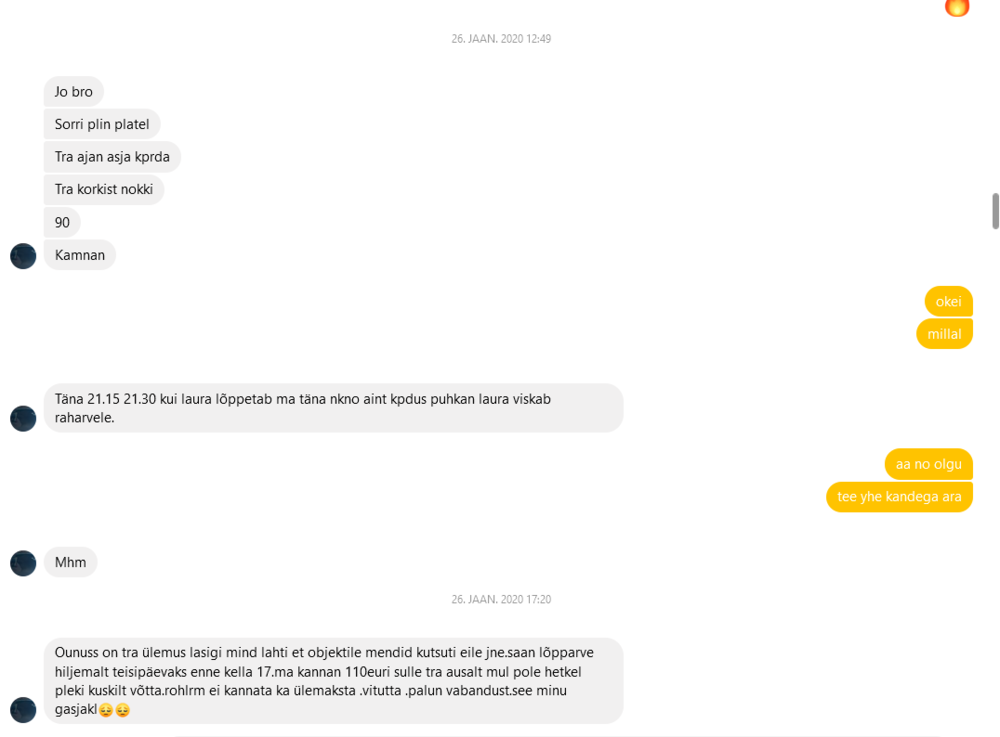Select the yellow "okei" sent message
The height and width of the screenshot is (737, 1000).
(x=948, y=302)
